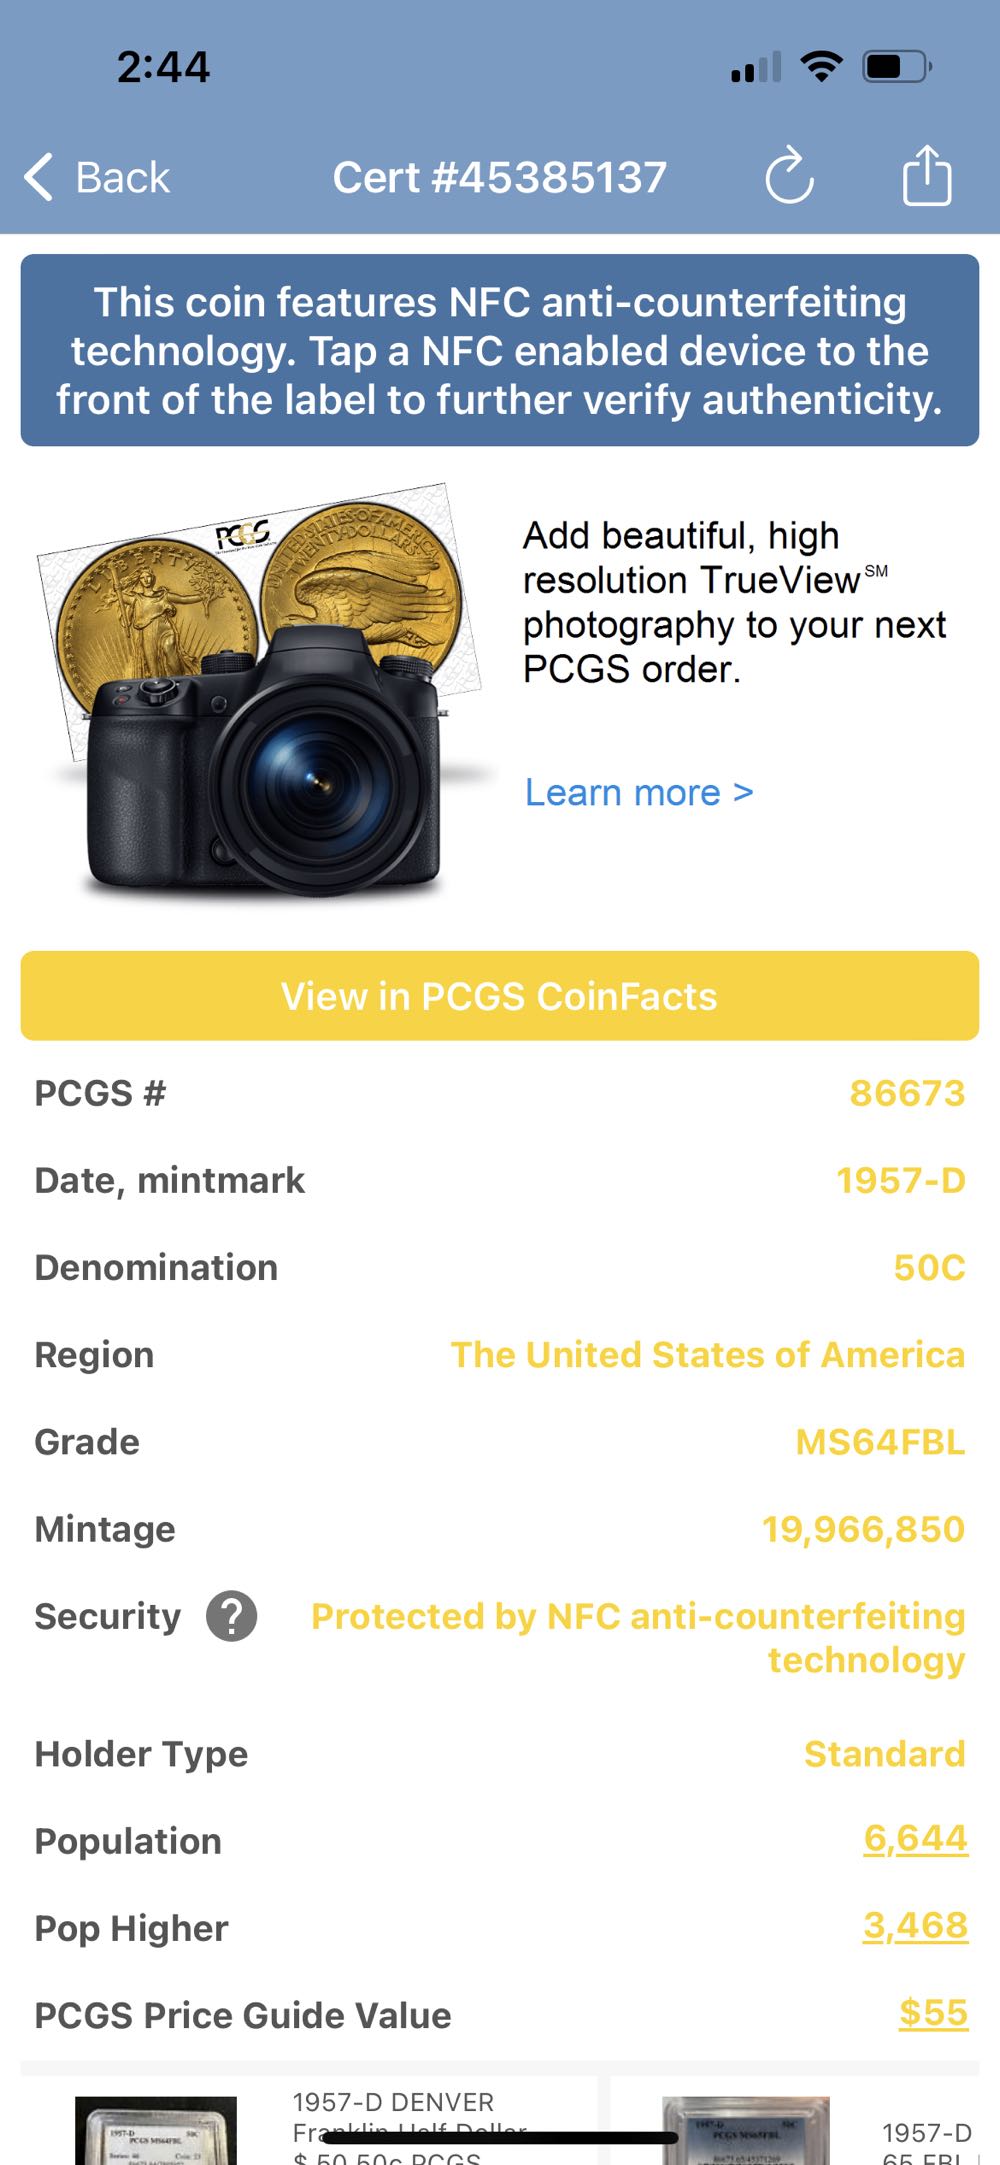This screenshot has width=1000, height=2165.
Task: Open second 1957-D listing thumbnail
Action: (x=745, y=2130)
